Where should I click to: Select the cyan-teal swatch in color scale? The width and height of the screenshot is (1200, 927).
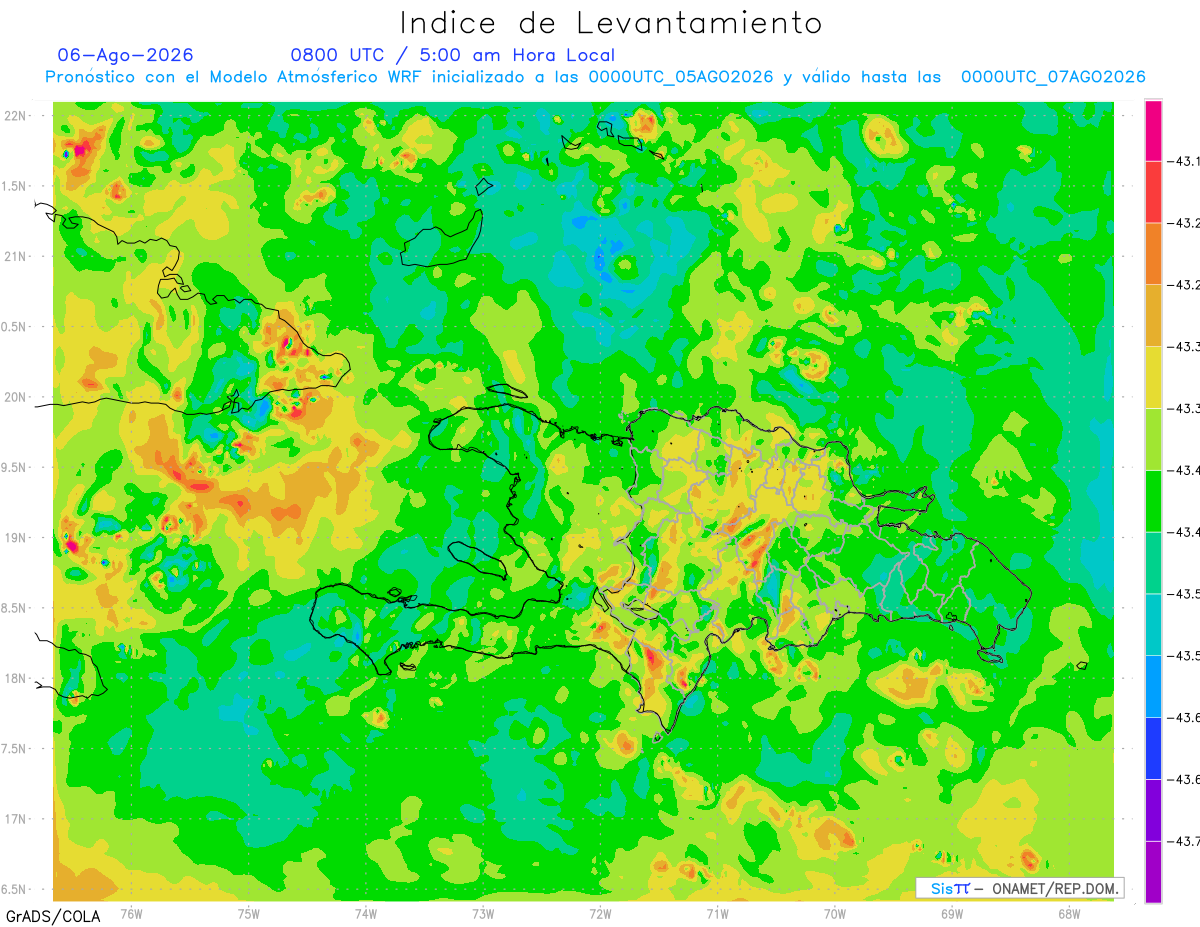click(1153, 624)
